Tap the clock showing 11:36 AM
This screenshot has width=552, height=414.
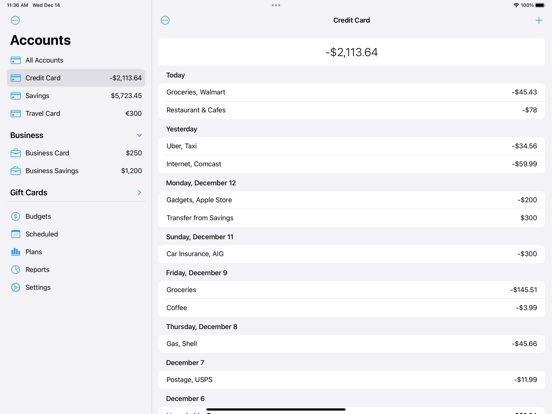[17, 5]
